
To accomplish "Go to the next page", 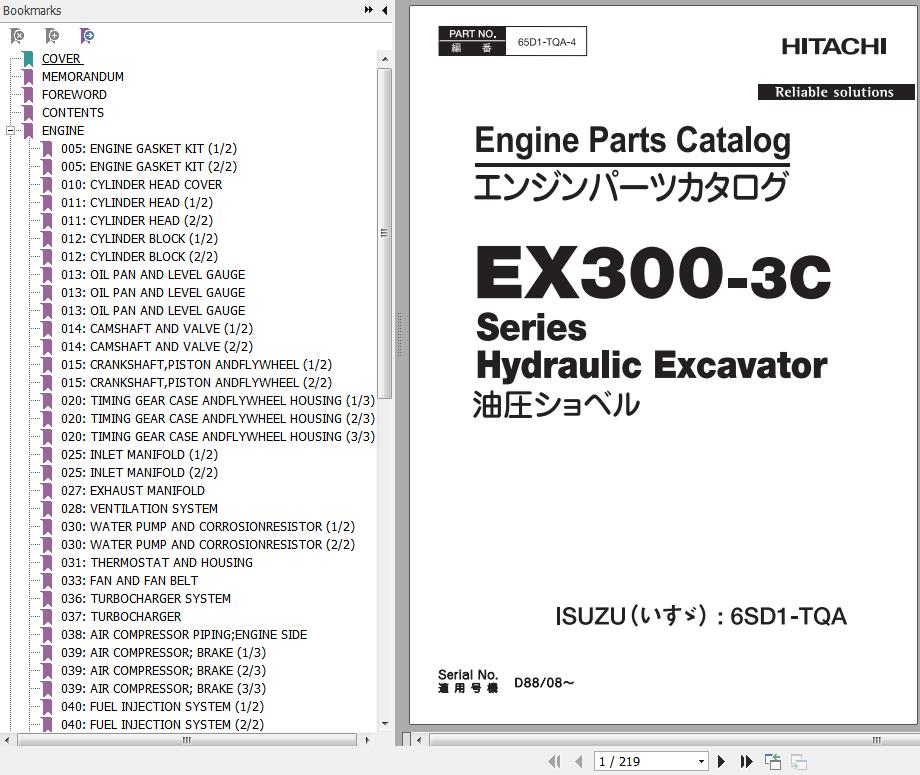I will click(722, 762).
